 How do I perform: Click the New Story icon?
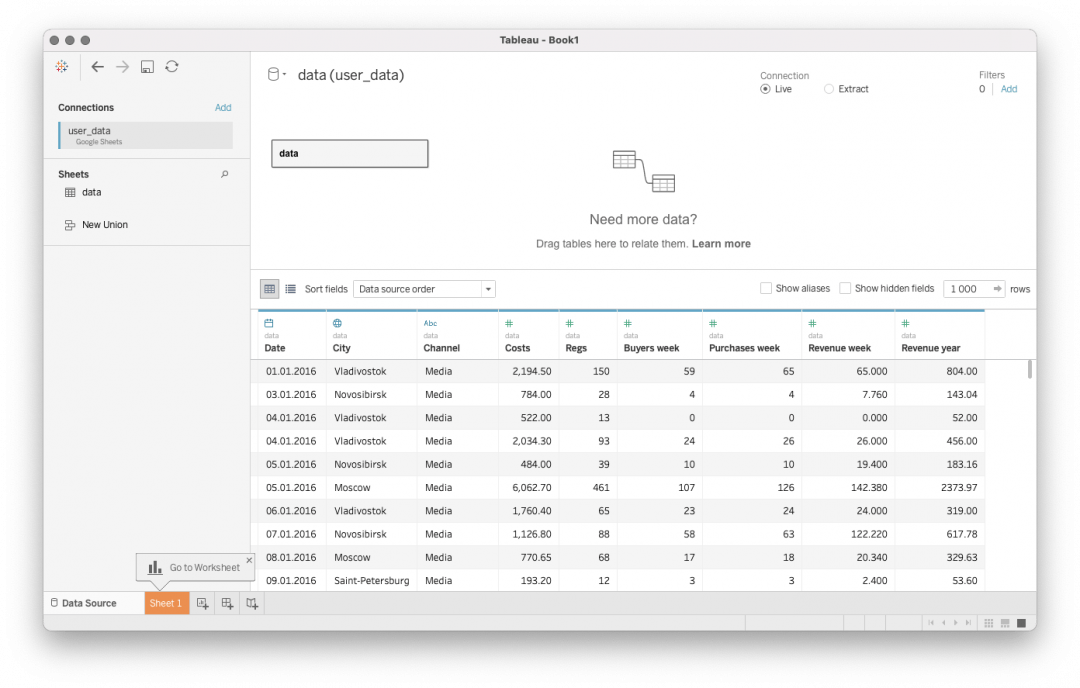(x=252, y=603)
